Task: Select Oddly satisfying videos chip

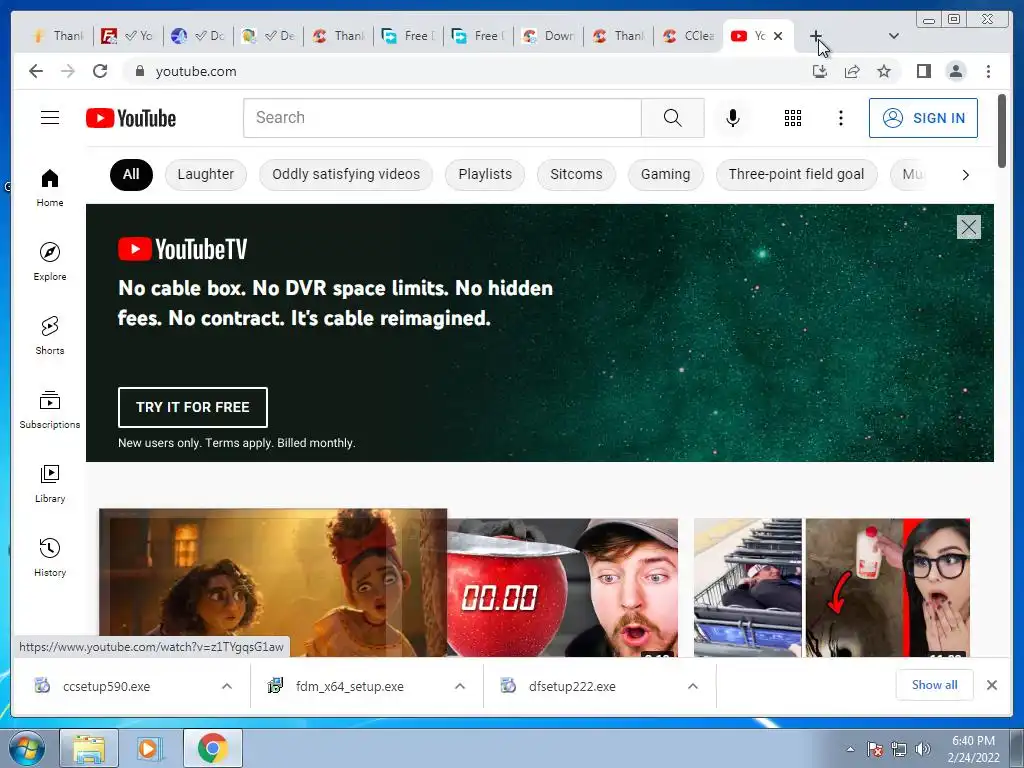Action: point(346,174)
